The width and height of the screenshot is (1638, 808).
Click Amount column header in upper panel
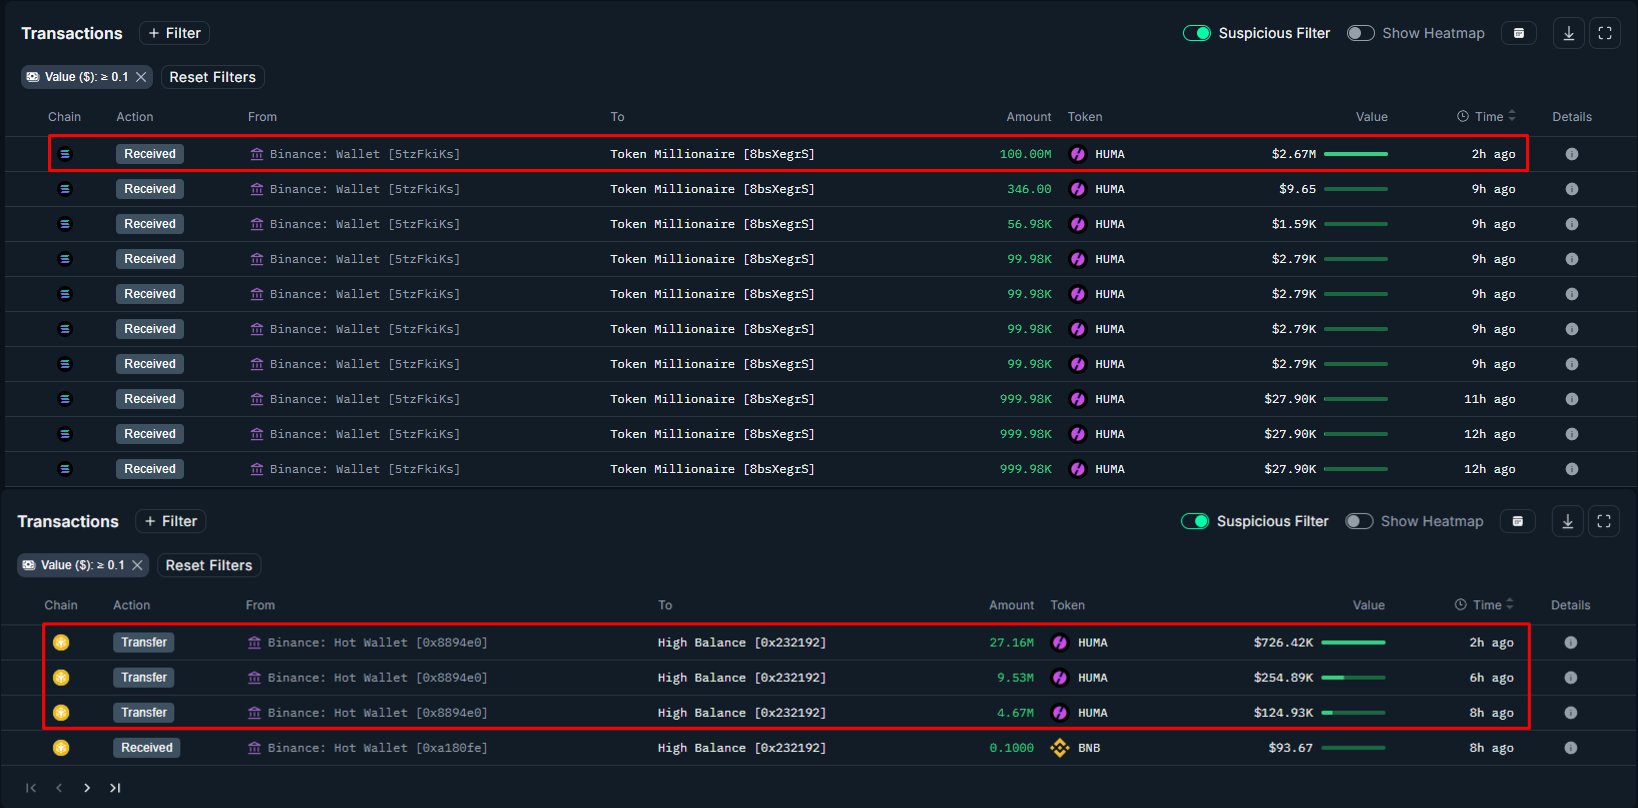[1029, 117]
